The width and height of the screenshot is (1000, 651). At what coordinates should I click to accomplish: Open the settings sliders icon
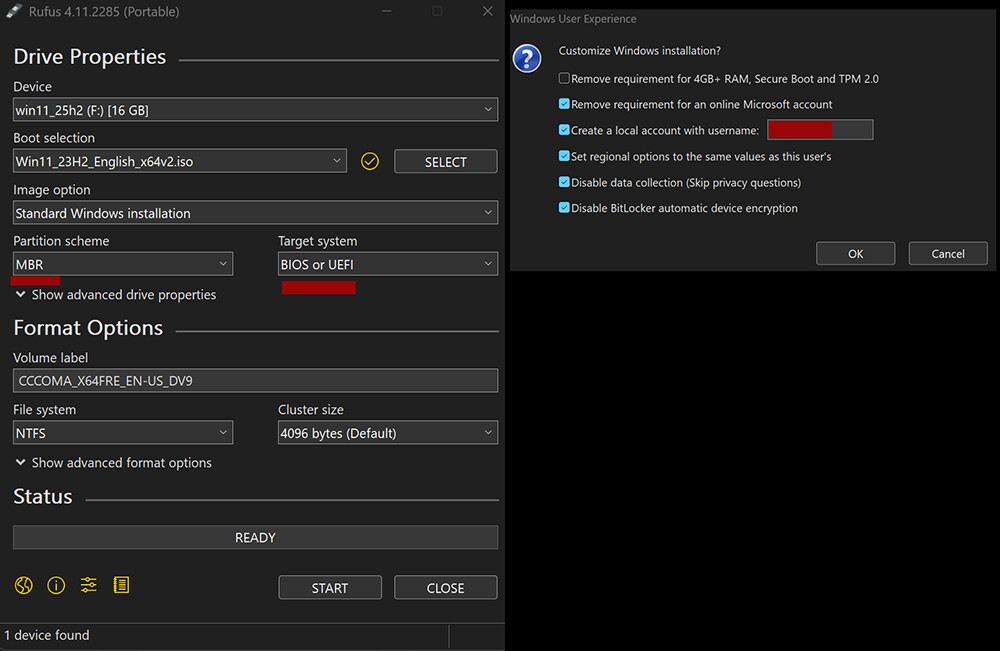(x=89, y=586)
